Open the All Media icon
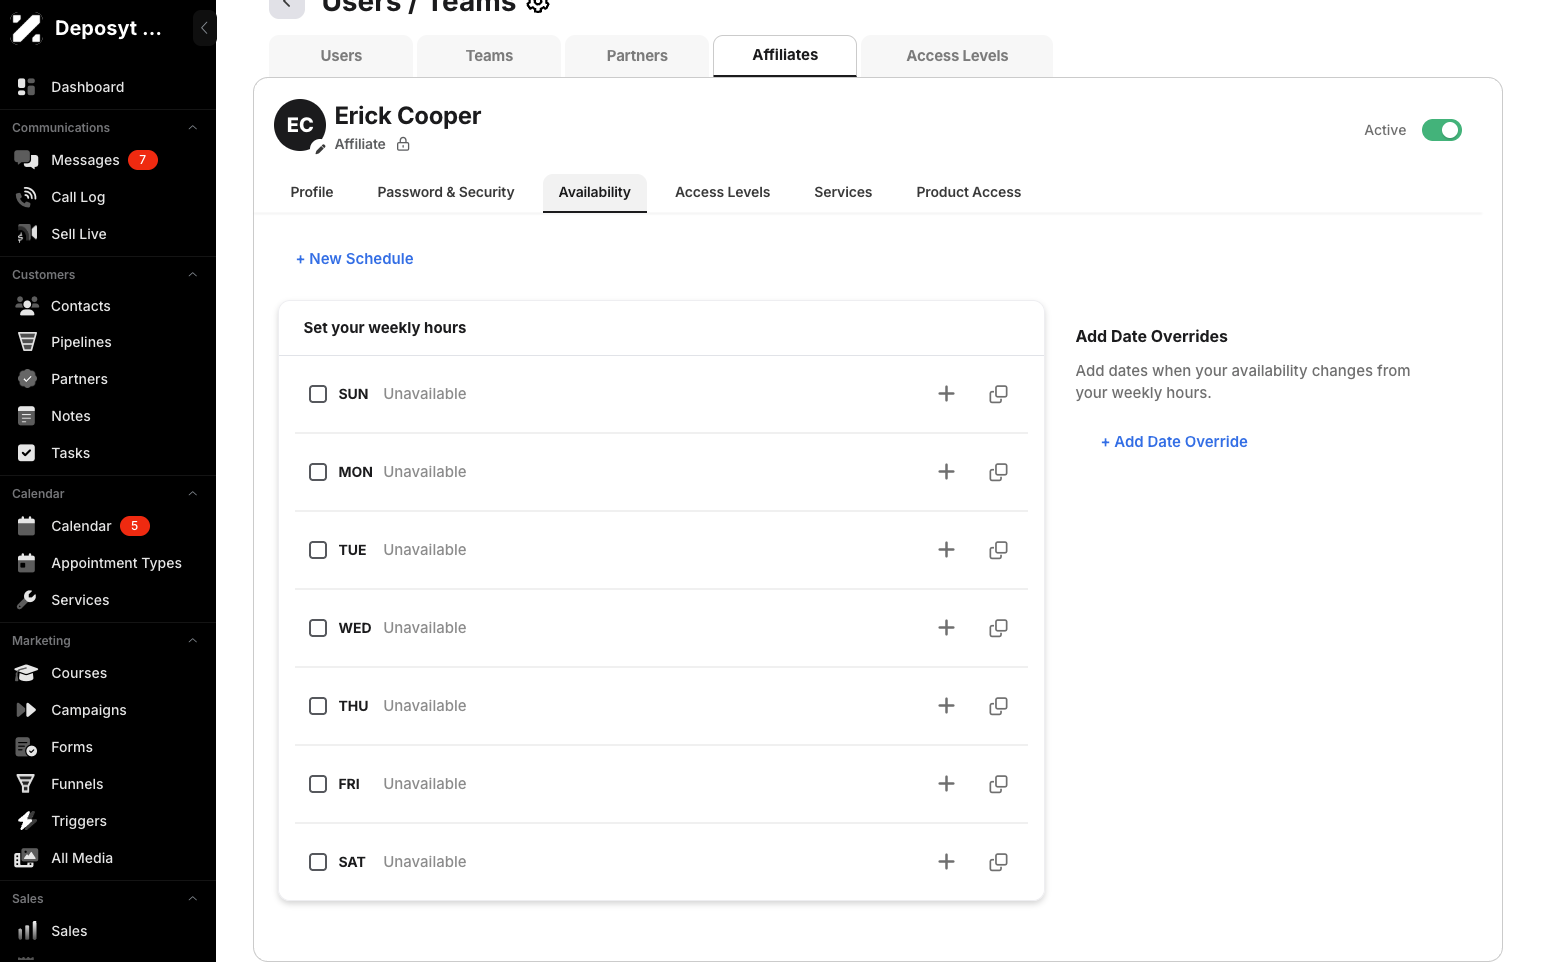 pos(27,858)
